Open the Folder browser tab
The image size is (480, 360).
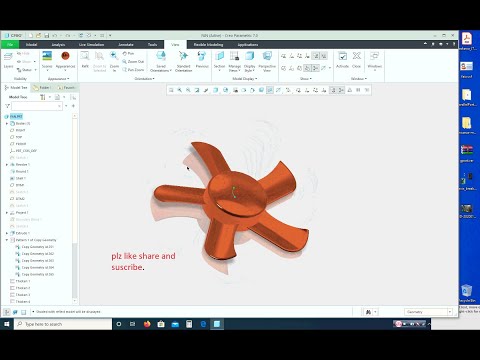point(42,88)
